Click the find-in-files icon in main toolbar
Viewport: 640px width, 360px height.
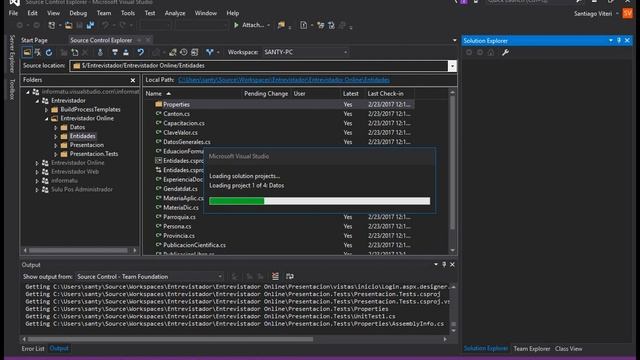click(x=282, y=25)
